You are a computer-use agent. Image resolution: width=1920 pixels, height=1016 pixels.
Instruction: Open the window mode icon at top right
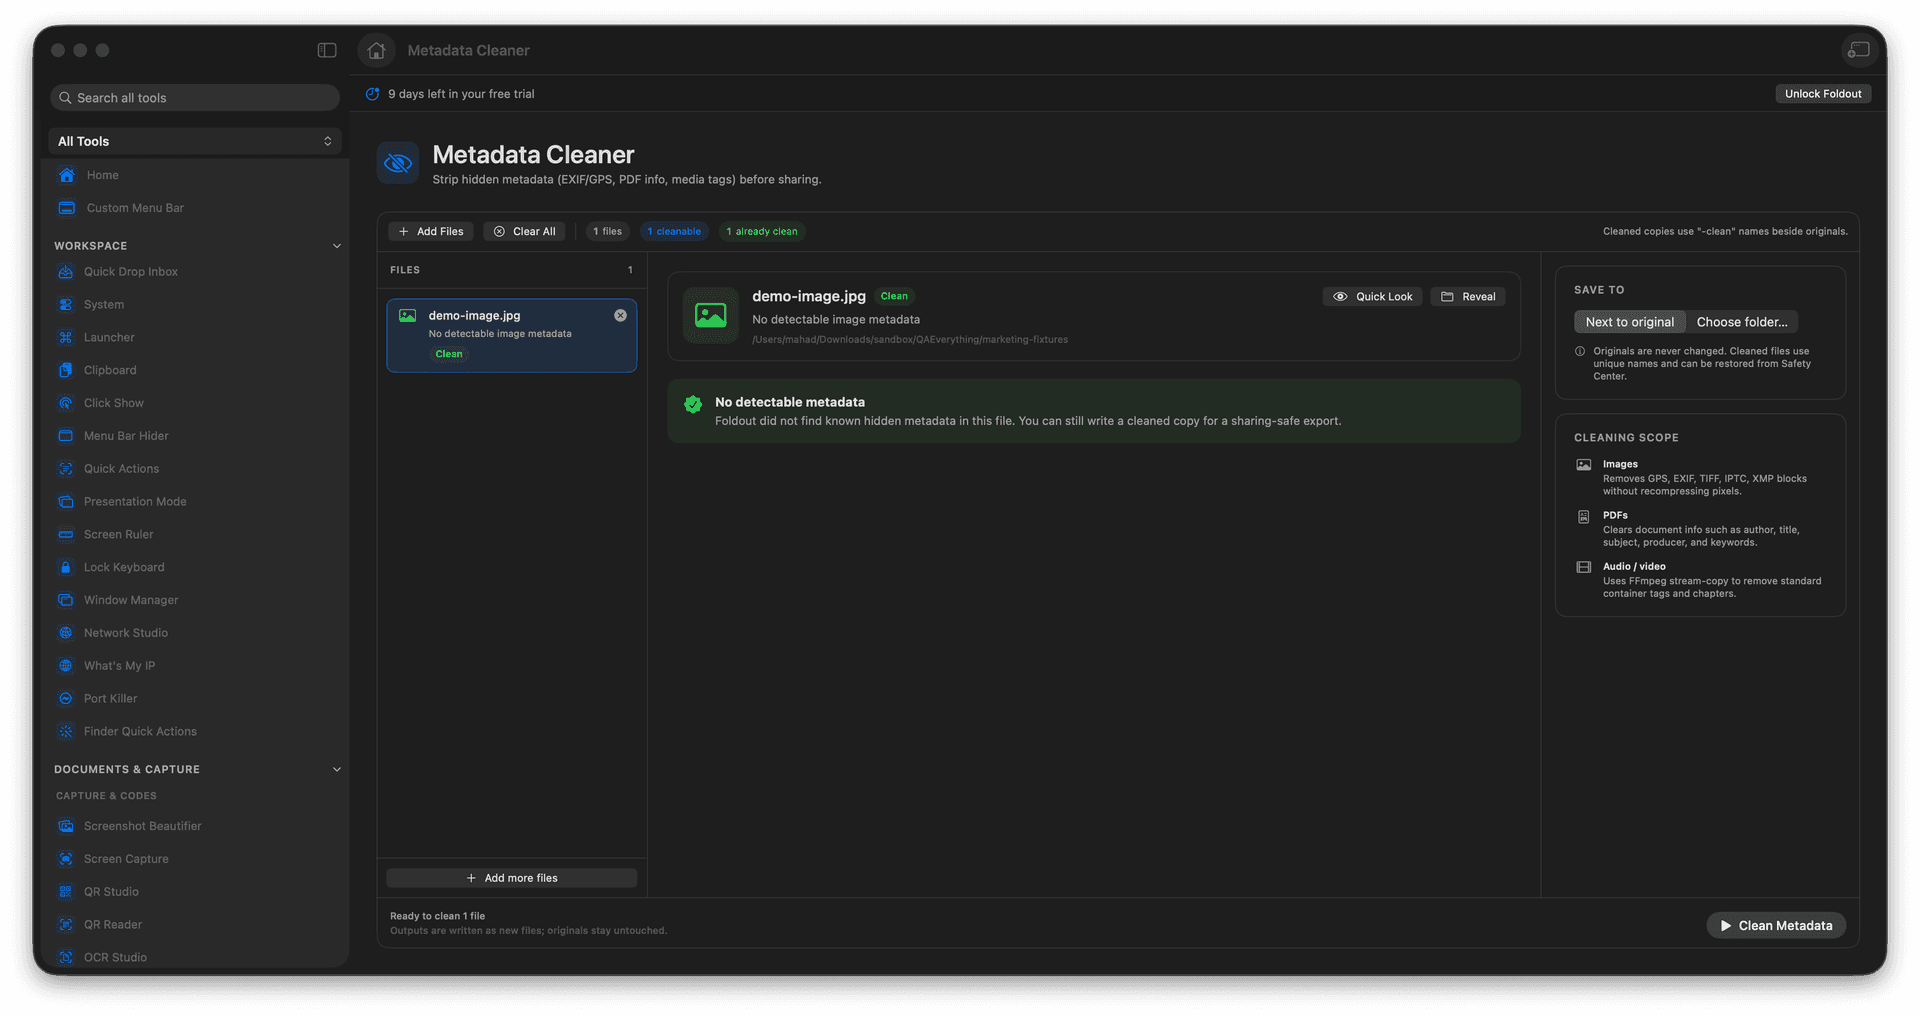(1858, 50)
